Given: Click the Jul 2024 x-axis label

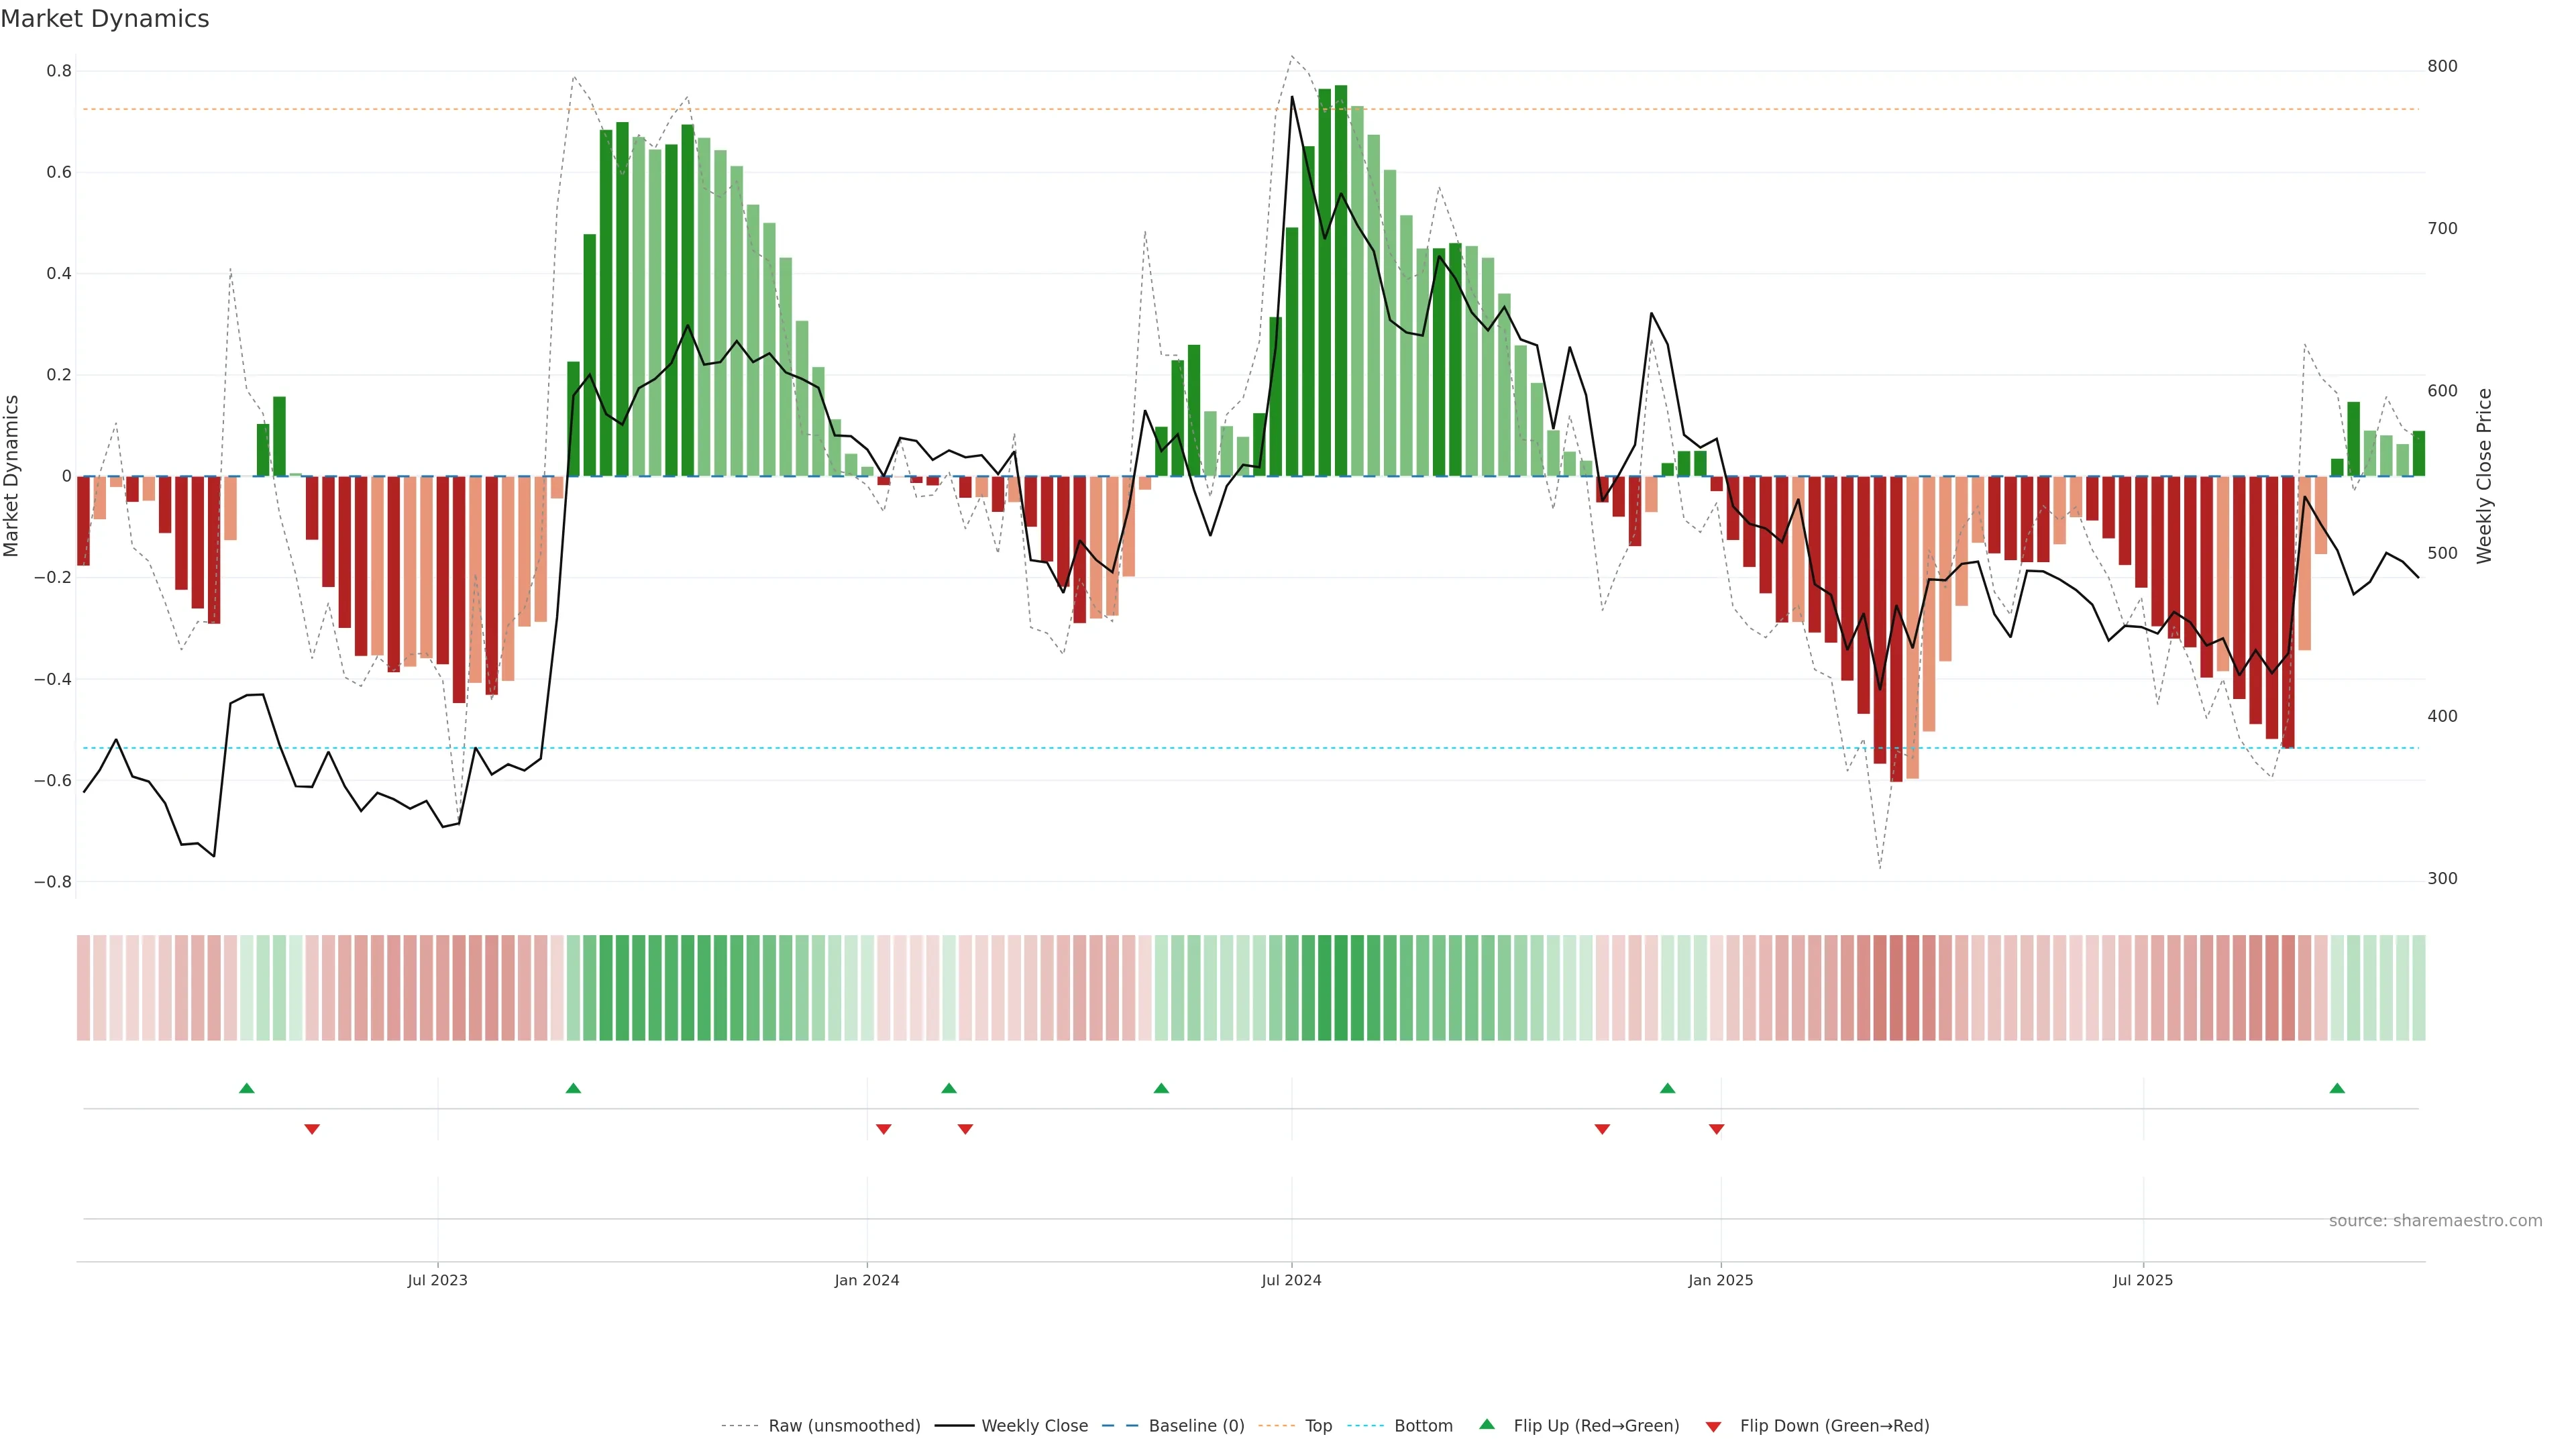Looking at the screenshot, I should point(1291,1280).
